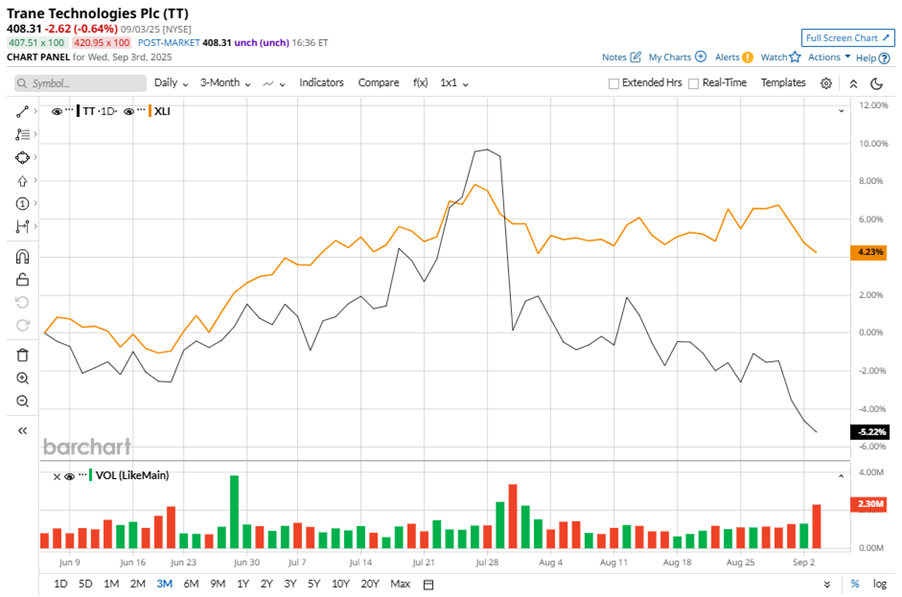902x597 pixels.
Task: Hide the VOL indicator pane
Action: coord(70,476)
